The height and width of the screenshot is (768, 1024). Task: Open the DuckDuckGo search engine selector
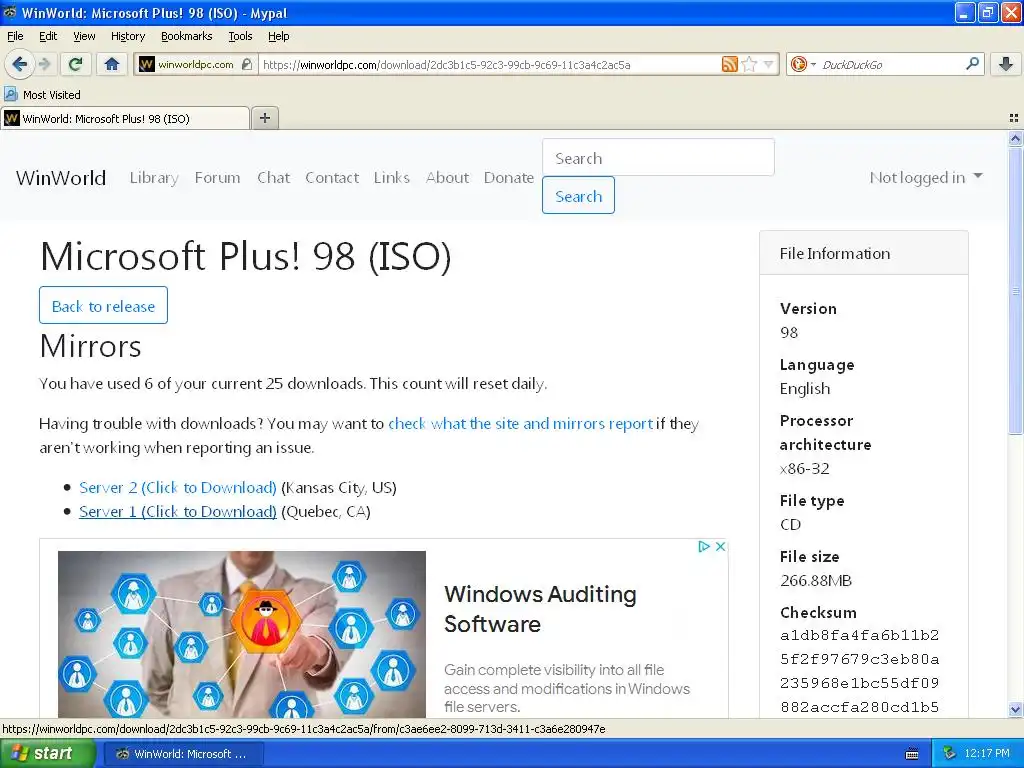click(x=803, y=64)
